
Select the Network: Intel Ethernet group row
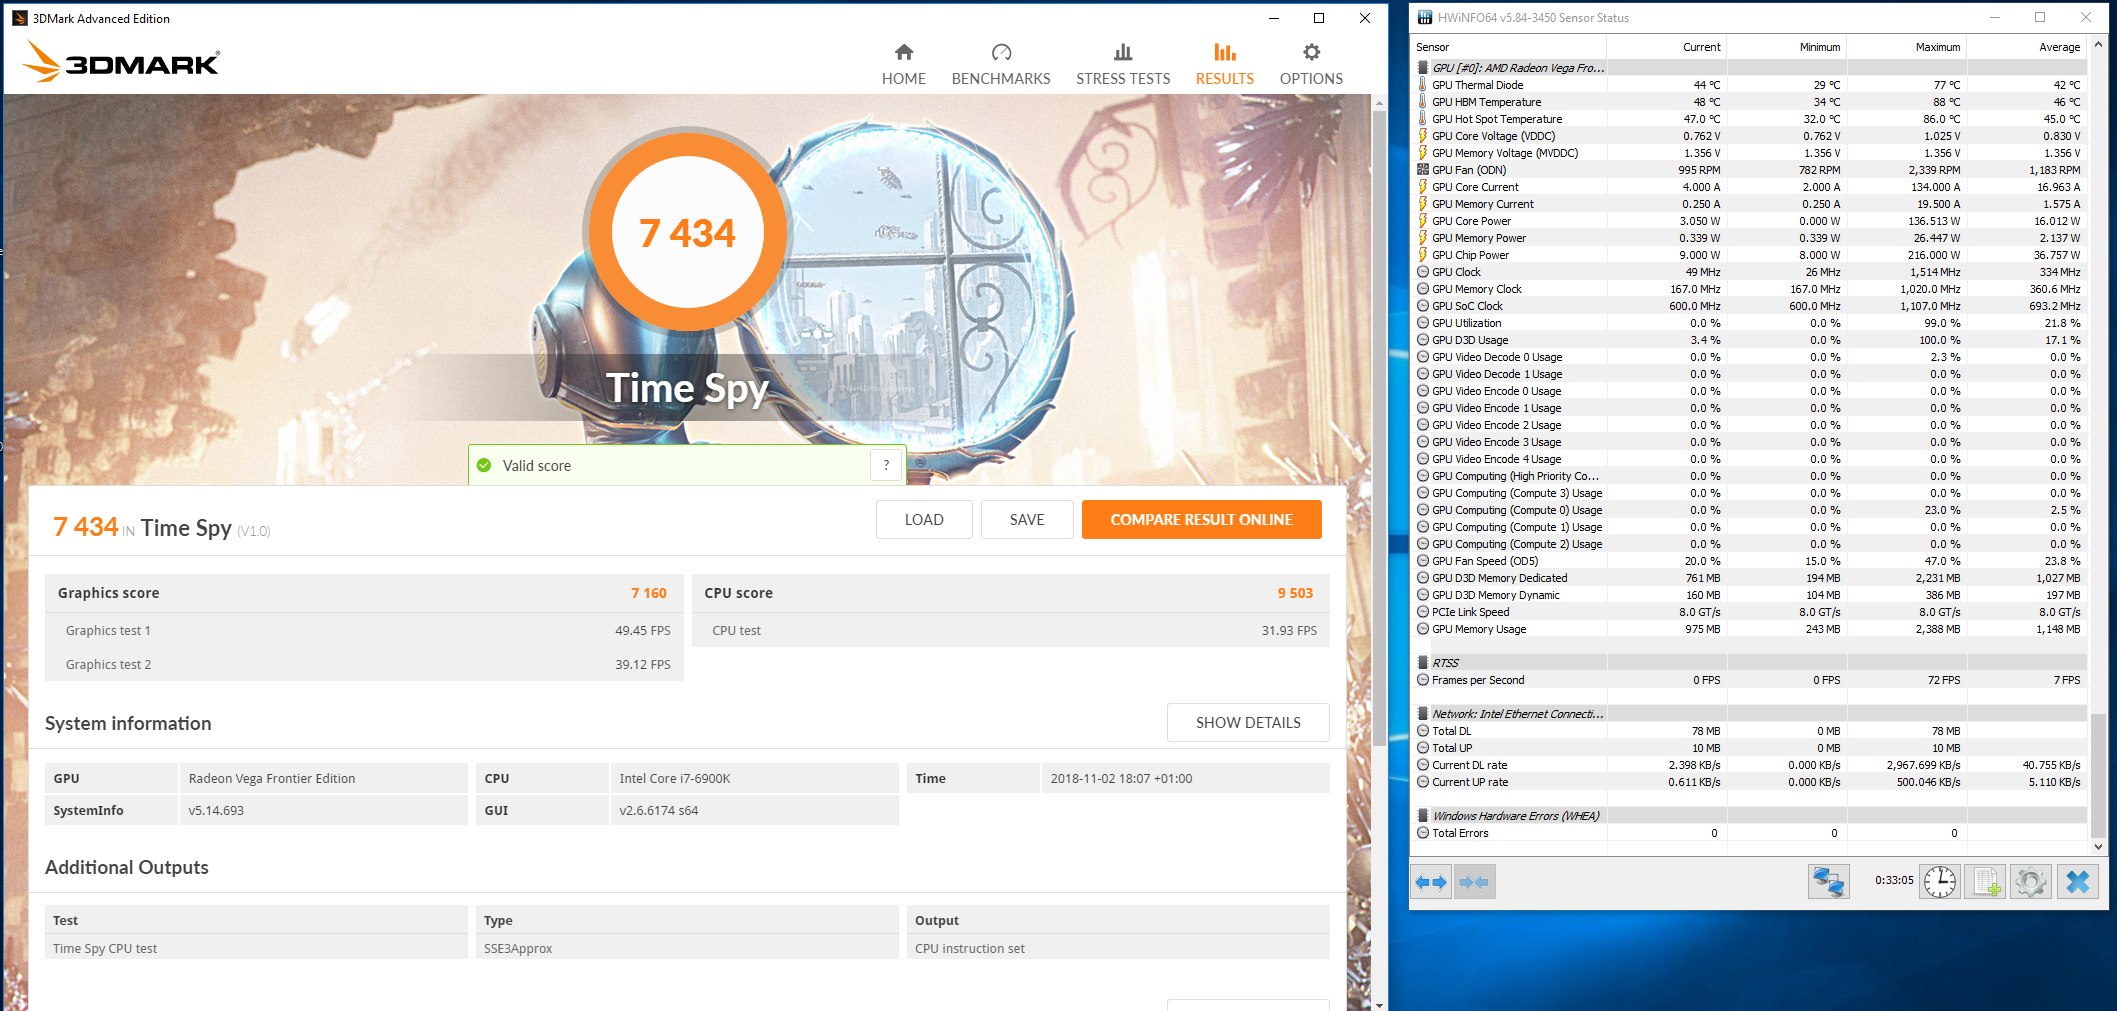click(1750, 714)
